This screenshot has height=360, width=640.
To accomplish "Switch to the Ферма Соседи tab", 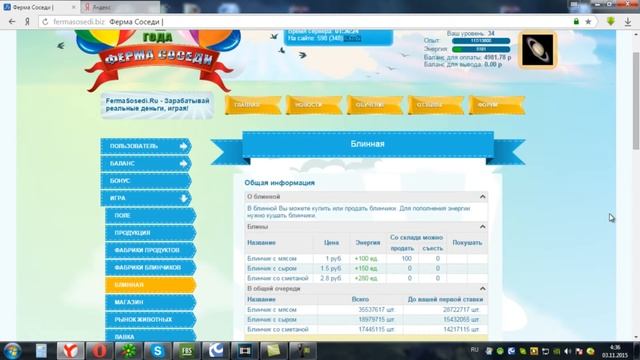I will pos(40,7).
